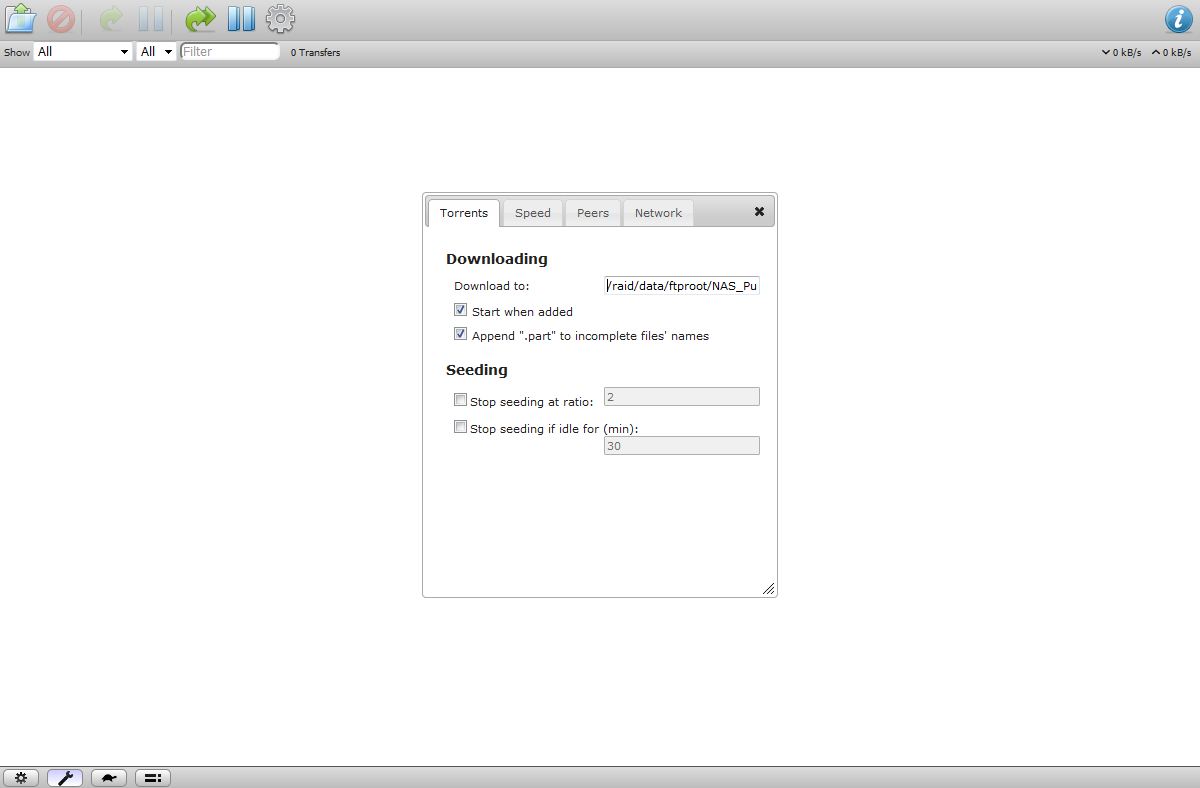Open the tracker filter dropdown next to Show
This screenshot has height=788, width=1200.
pyautogui.click(x=156, y=51)
